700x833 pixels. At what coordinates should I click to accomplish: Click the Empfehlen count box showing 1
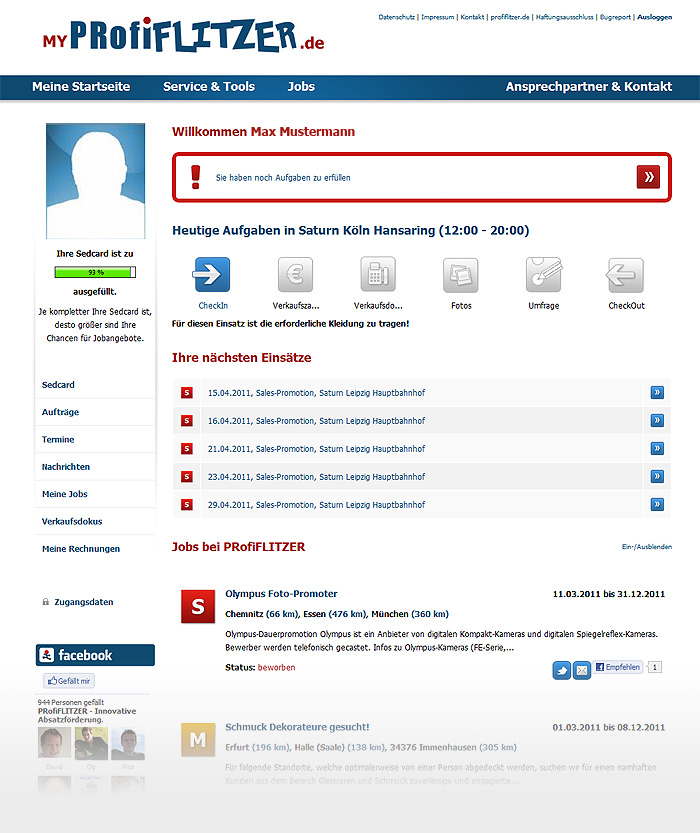click(655, 667)
